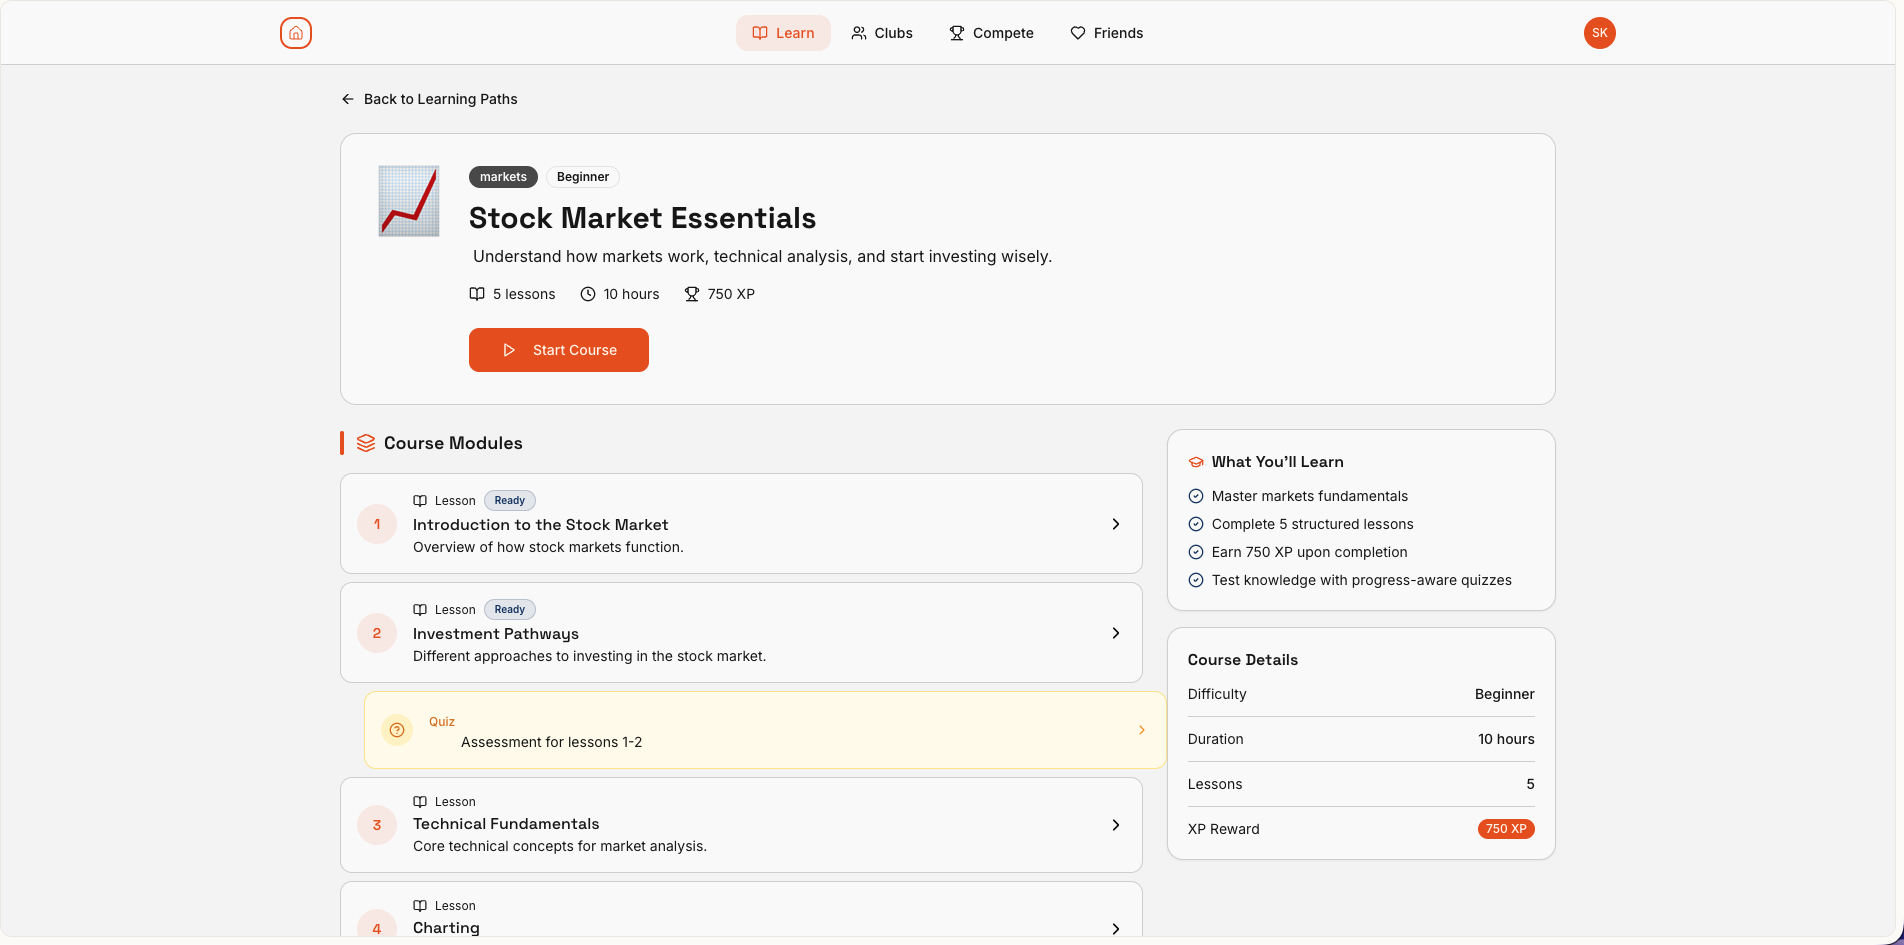Click the home logo icon
This screenshot has height=945, width=1904.
296,33
